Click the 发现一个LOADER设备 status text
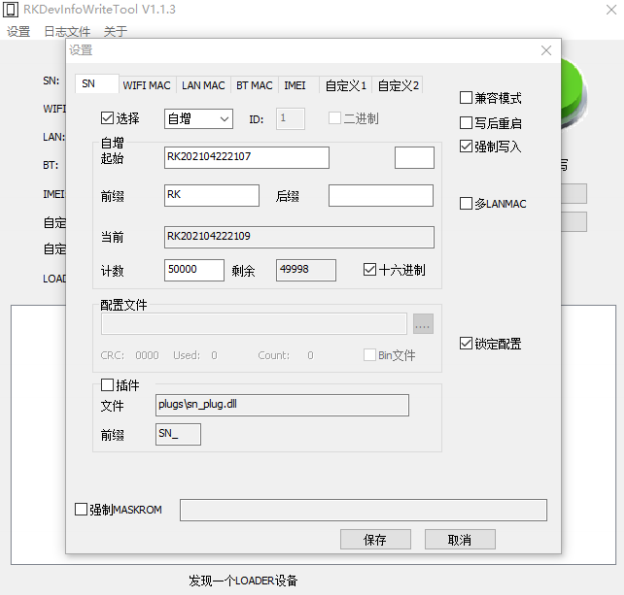The height and width of the screenshot is (595, 624). pos(243,581)
